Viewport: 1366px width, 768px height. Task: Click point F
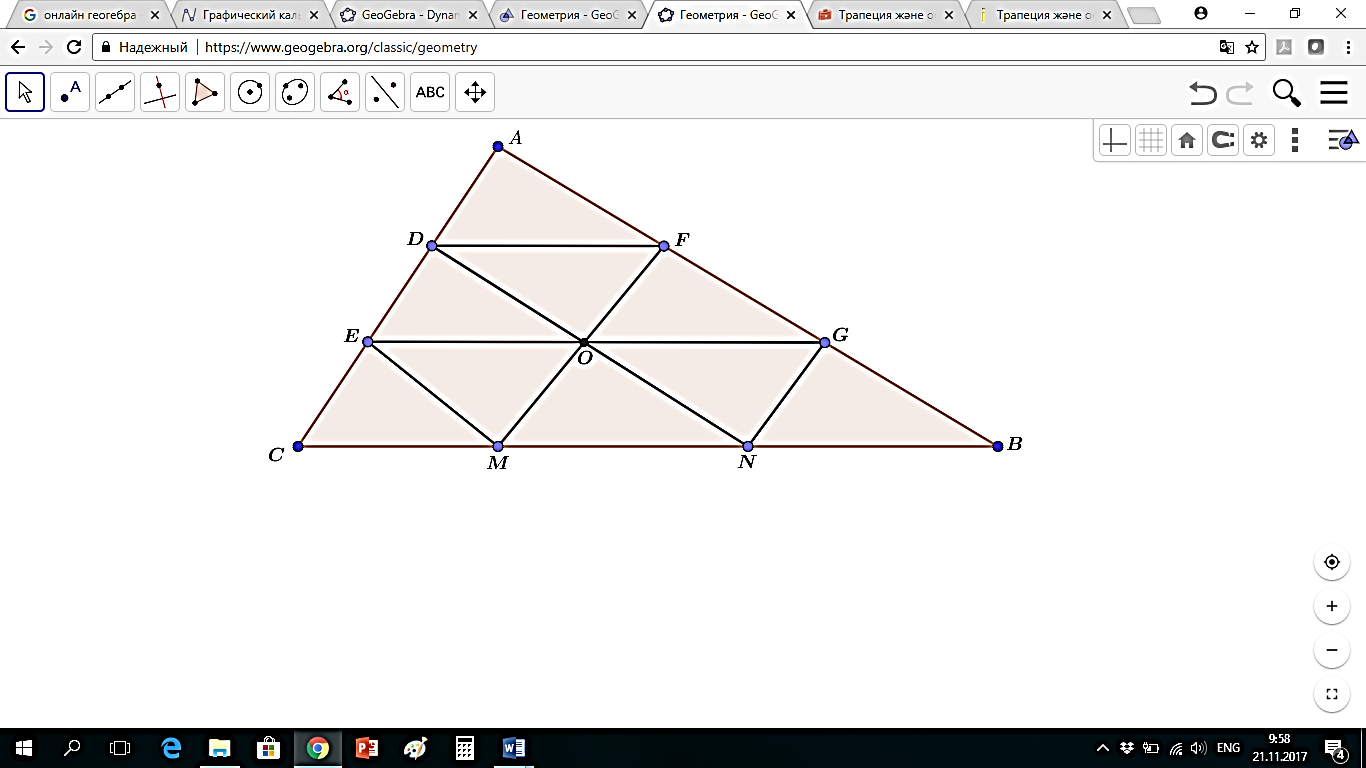[x=664, y=246]
